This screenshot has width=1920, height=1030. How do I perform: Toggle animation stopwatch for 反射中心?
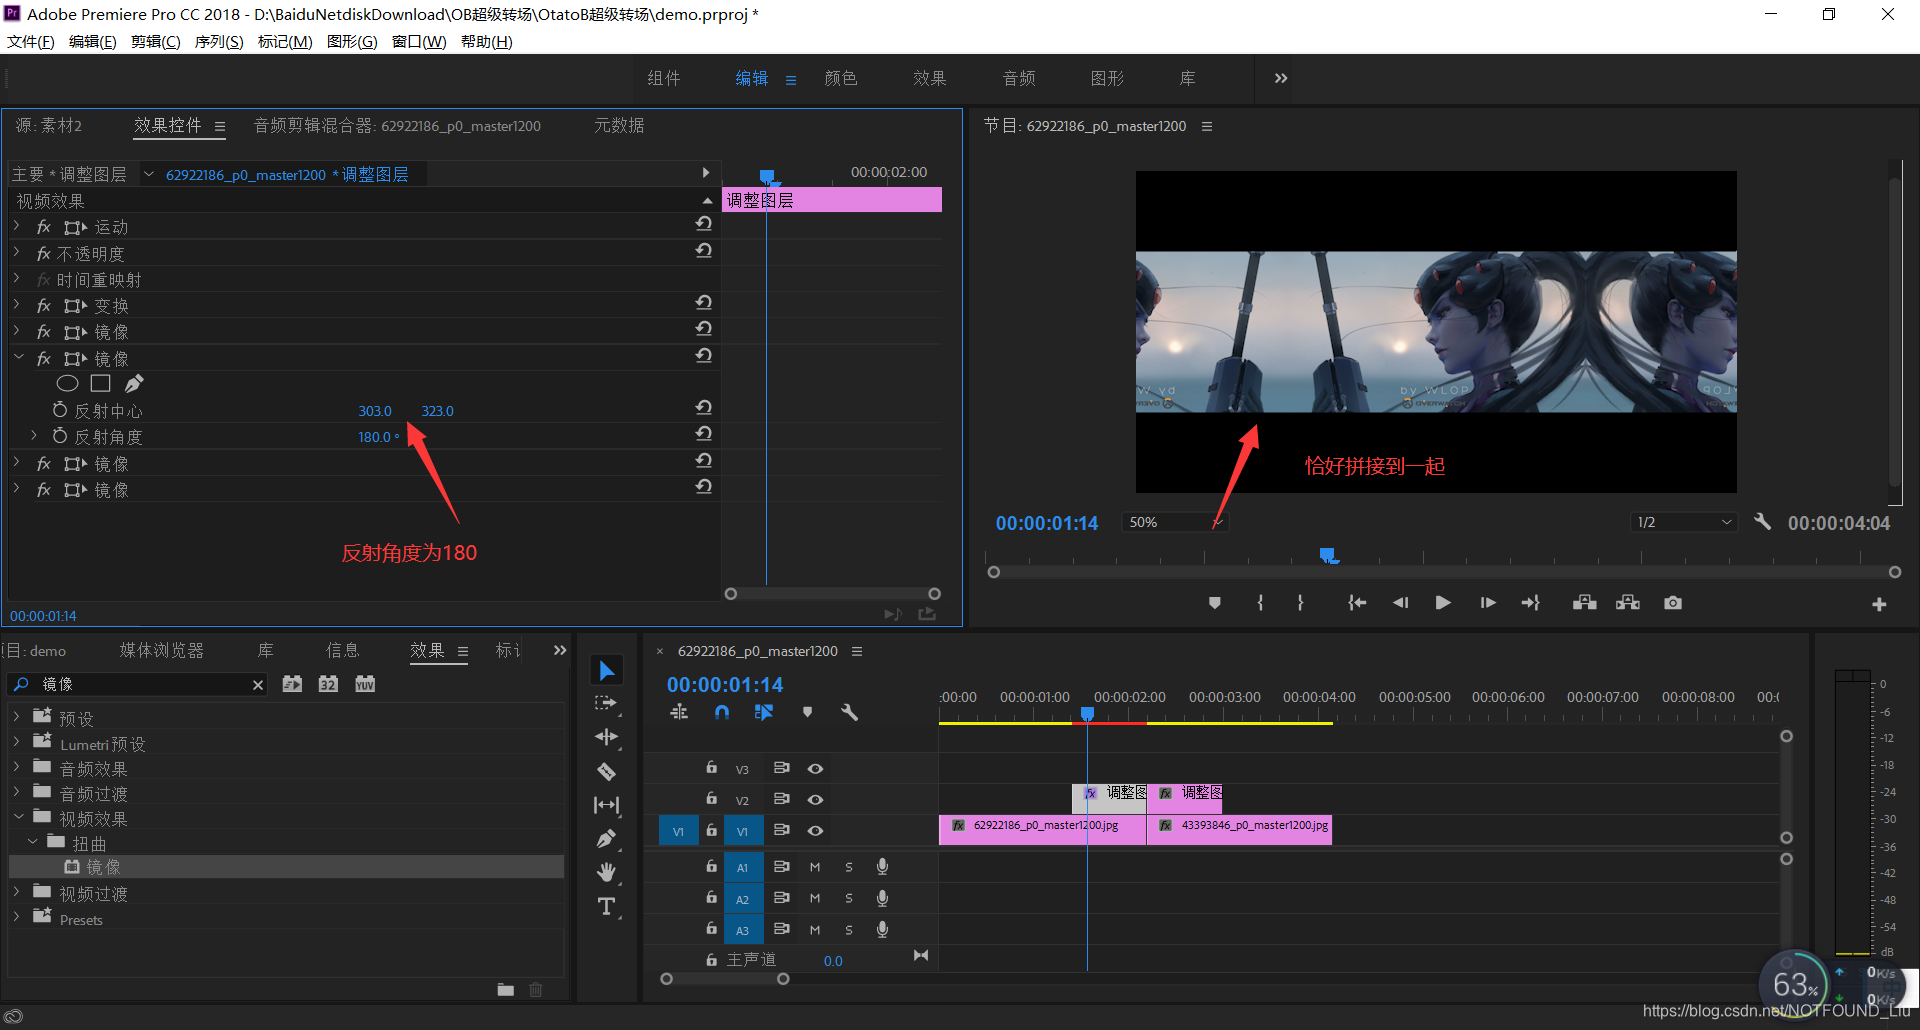[60, 410]
